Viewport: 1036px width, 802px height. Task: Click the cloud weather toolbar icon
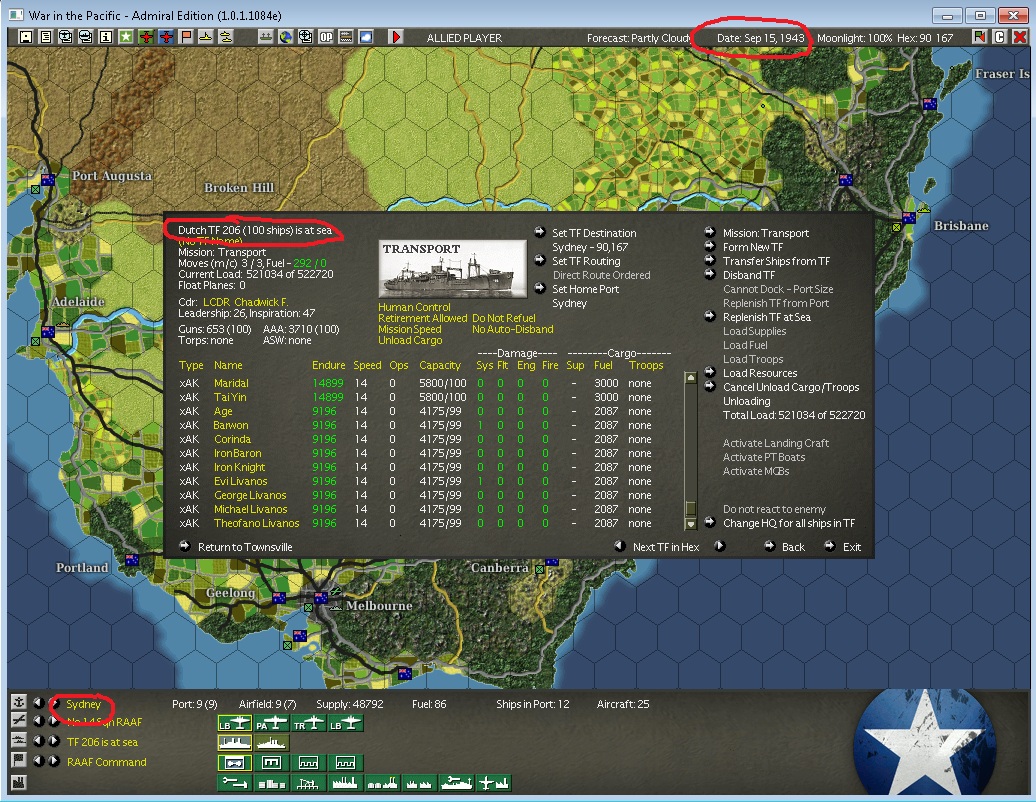click(x=366, y=37)
